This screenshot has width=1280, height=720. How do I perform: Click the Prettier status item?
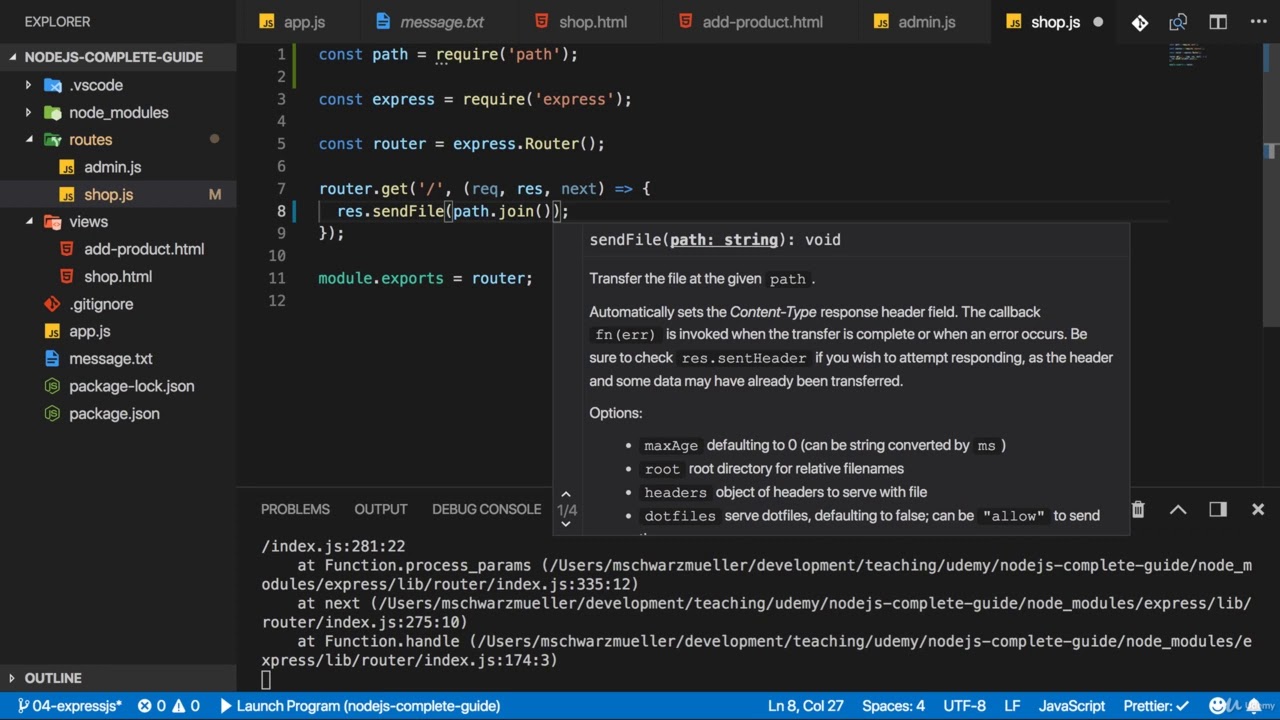[x=1156, y=706]
